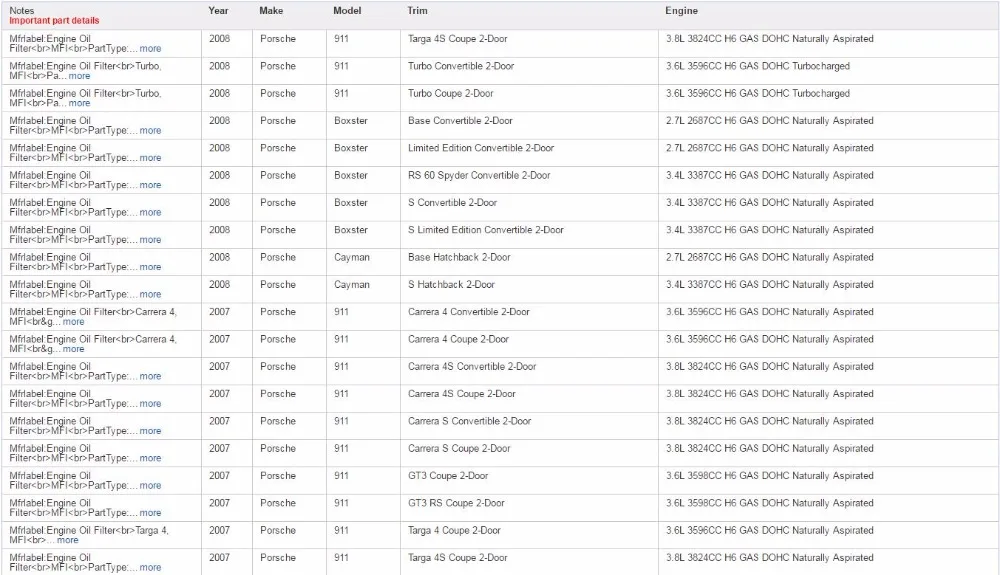Select 'GT3 RS Coupe 2-Door' trim cell
The height and width of the screenshot is (575, 1000).
tap(456, 504)
